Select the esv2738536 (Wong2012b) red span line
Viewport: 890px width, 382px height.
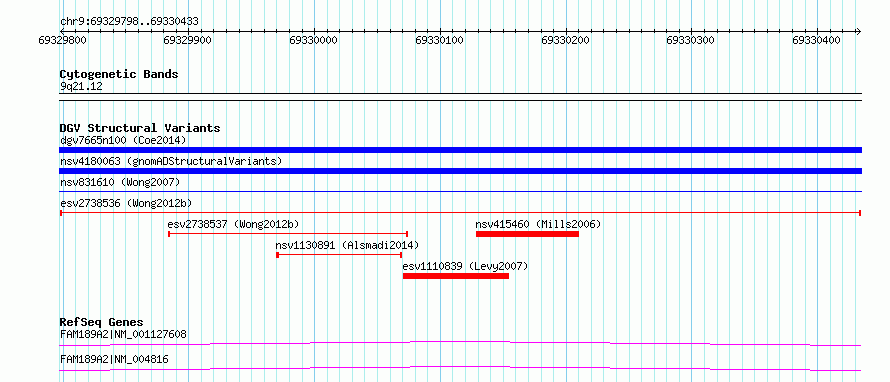pyautogui.click(x=460, y=212)
